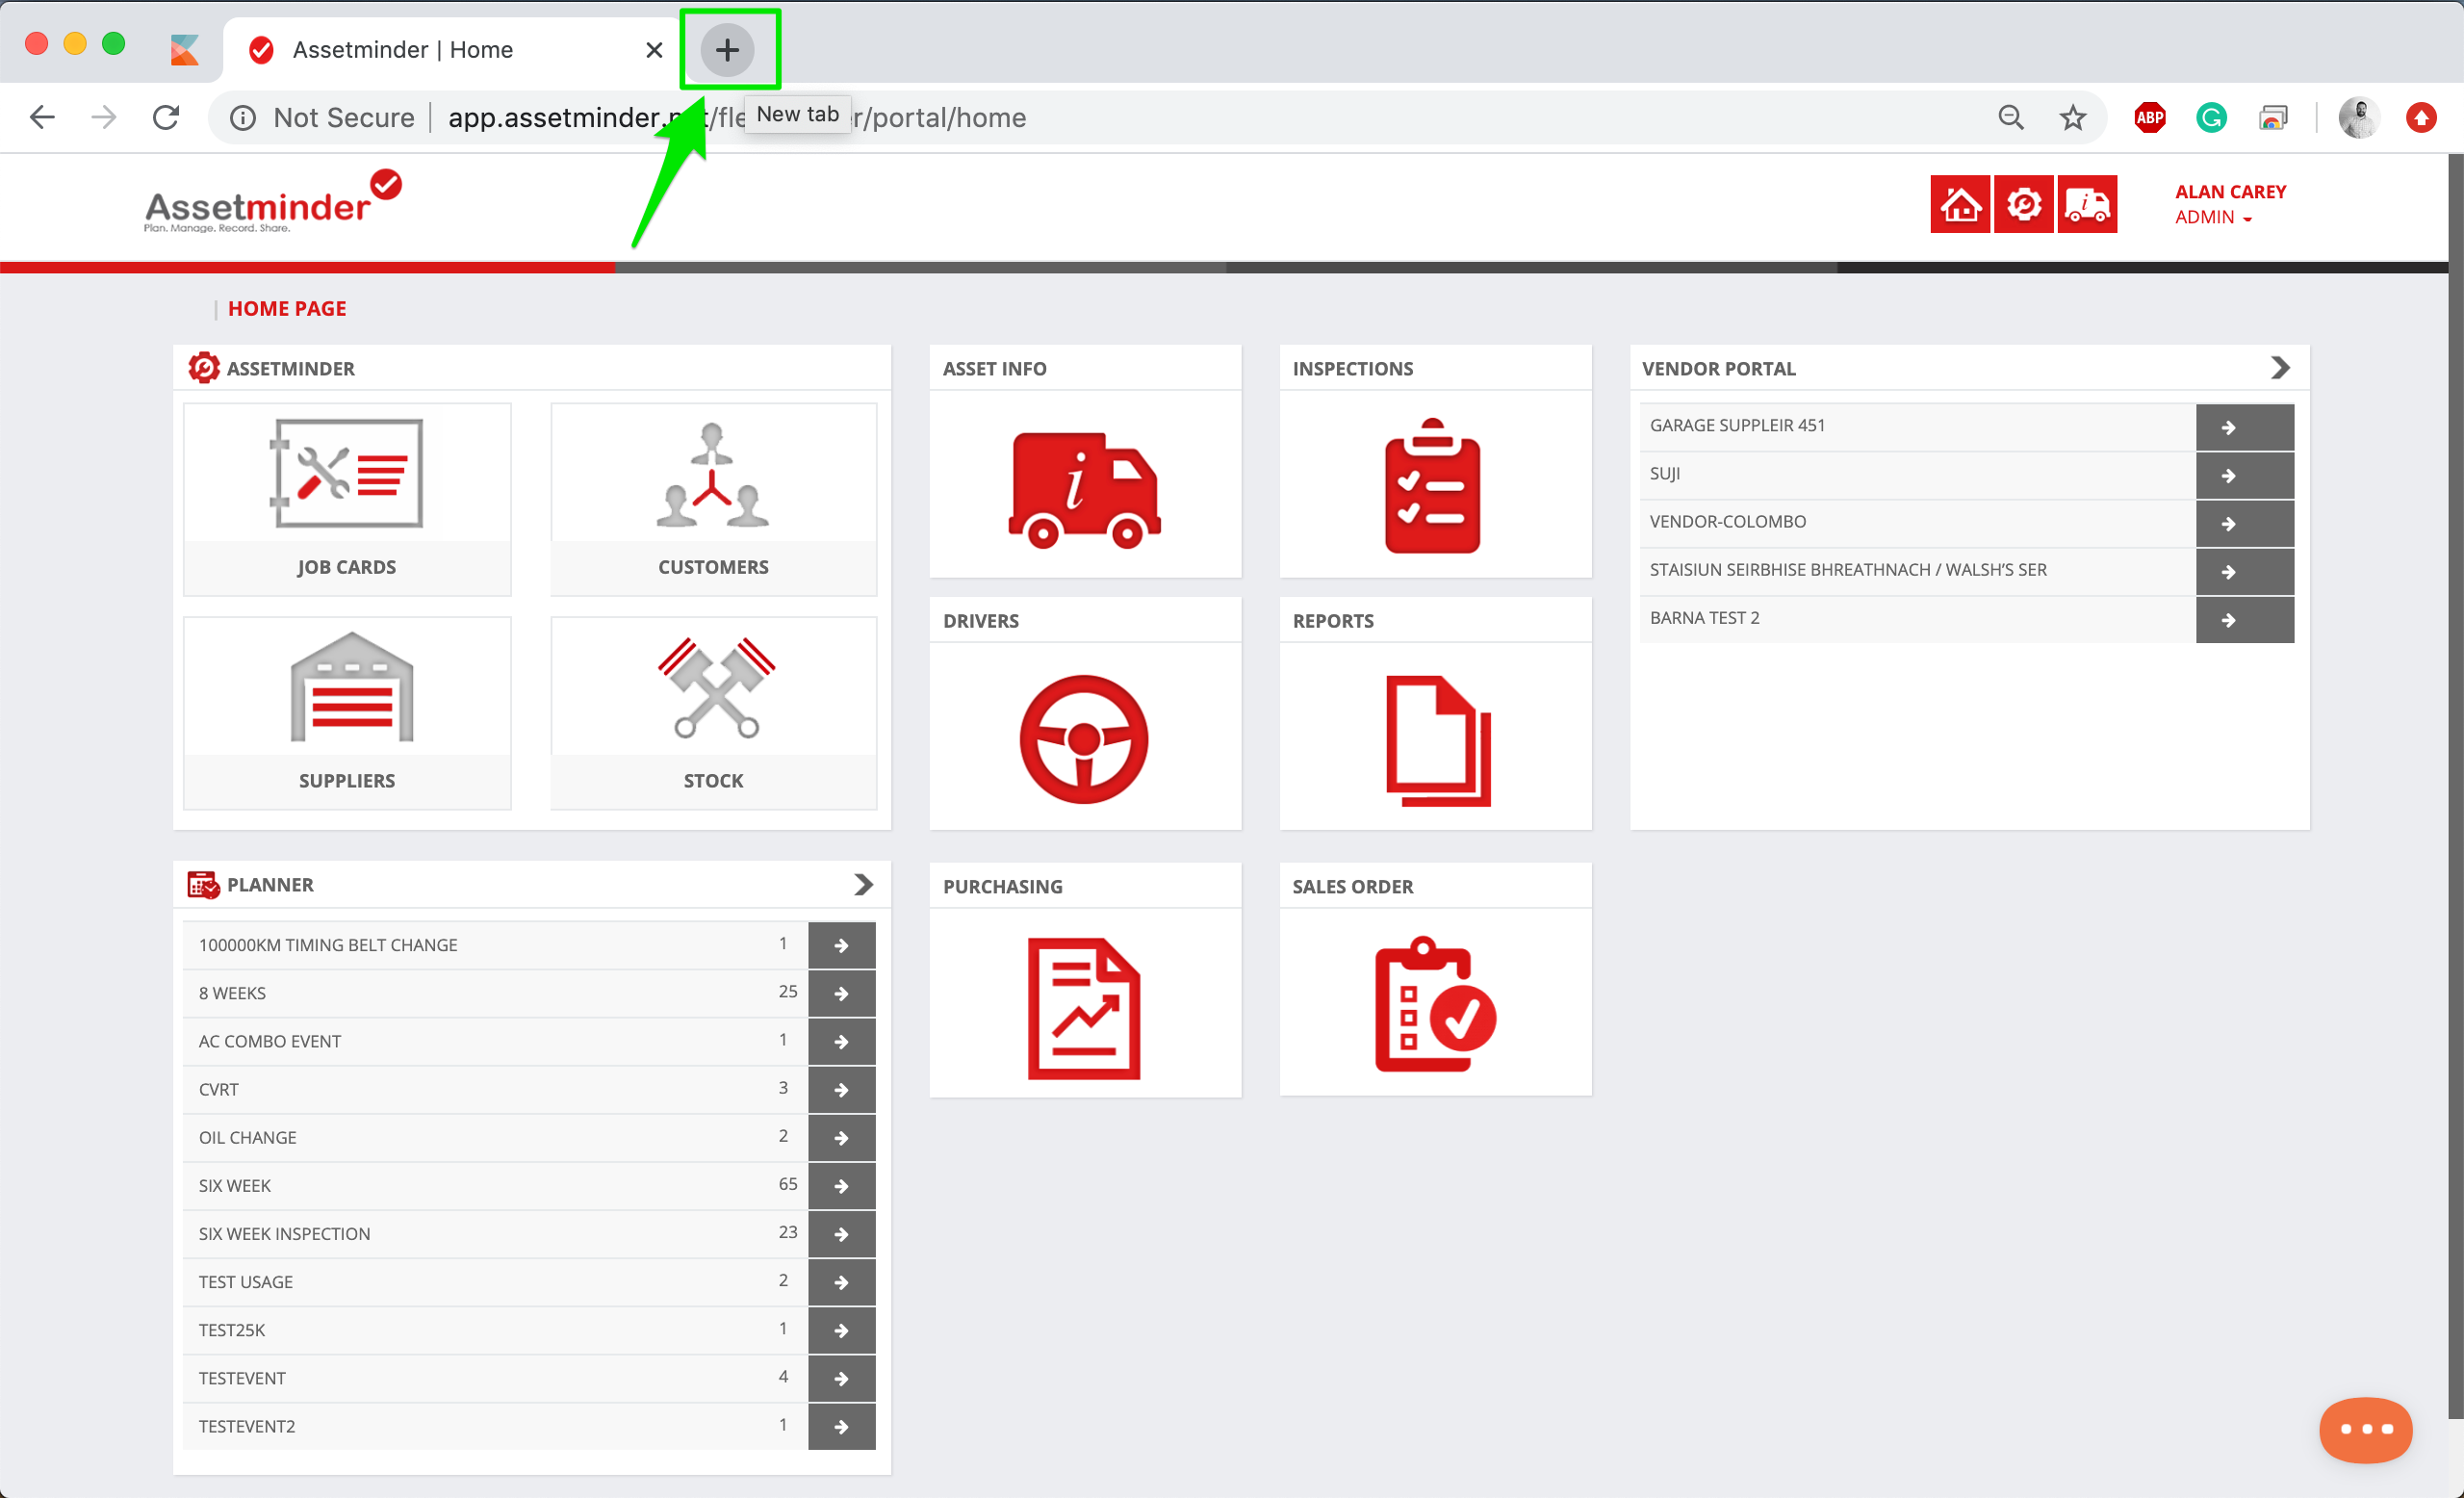Click the Assetminder logo
This screenshot has width=2464, height=1498.
coord(272,202)
